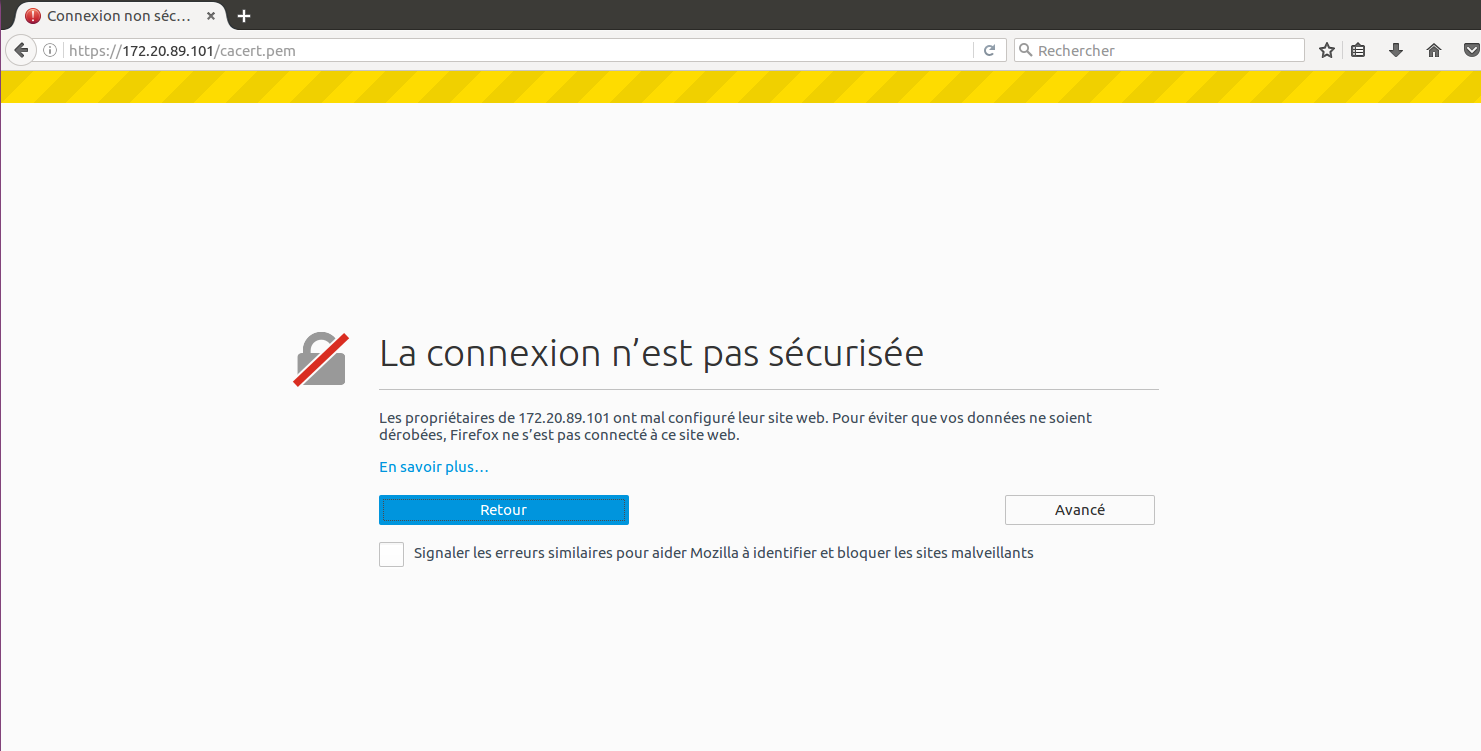1481x751 pixels.
Task: Reload the page with the refresh icon
Action: tap(989, 51)
